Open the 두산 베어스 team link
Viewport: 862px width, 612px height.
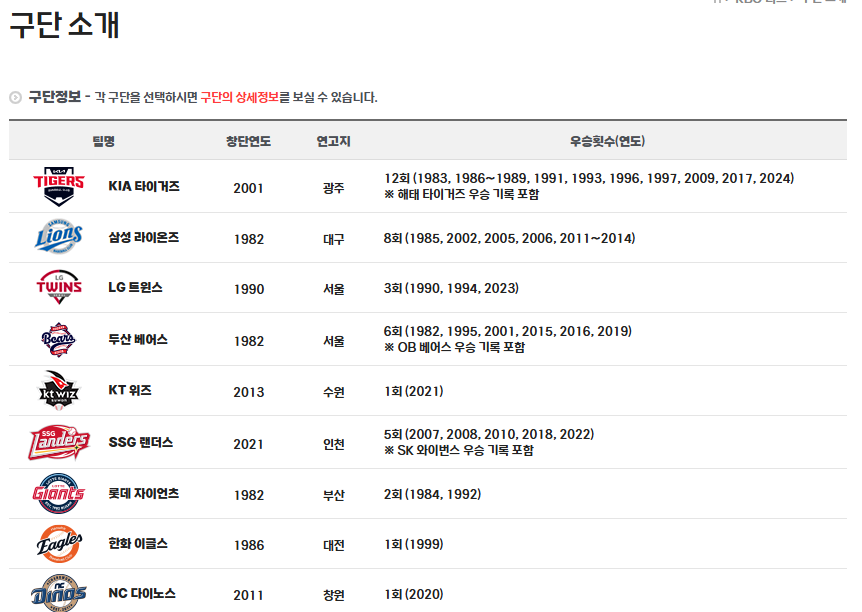pyautogui.click(x=138, y=340)
